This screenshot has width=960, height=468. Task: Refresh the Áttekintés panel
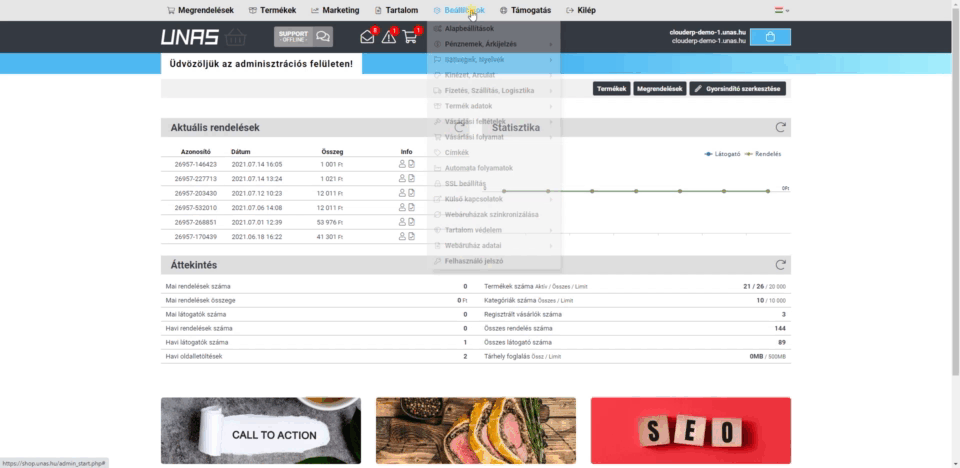[x=780, y=265]
